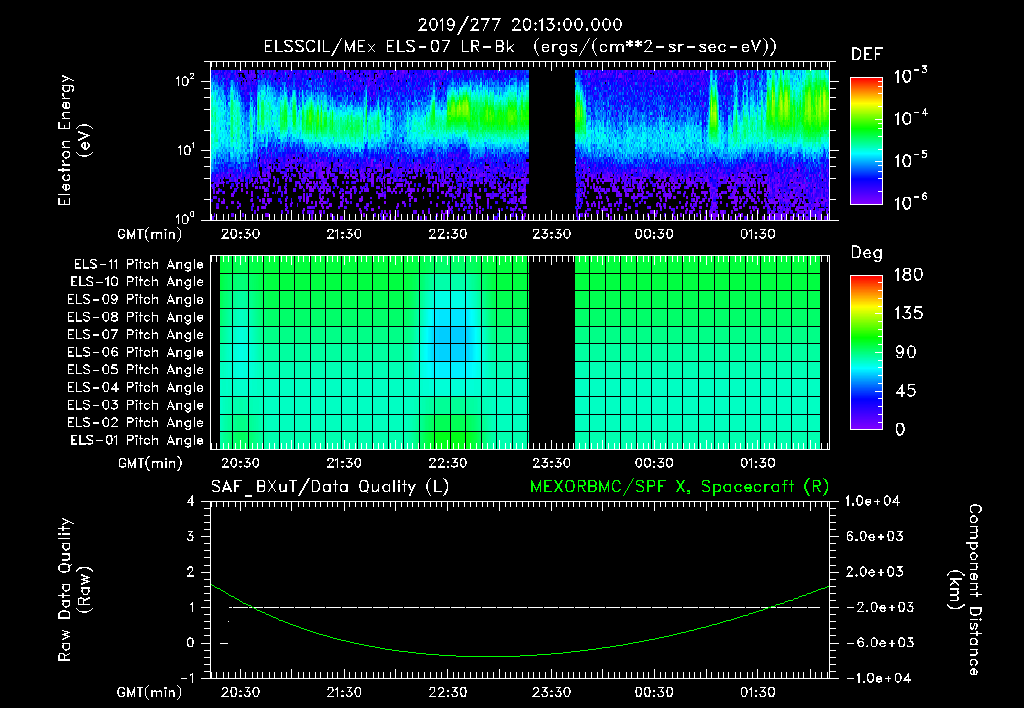The image size is (1024, 708).
Task: Click the Deg pitch angle color scale bar
Action: (866, 353)
